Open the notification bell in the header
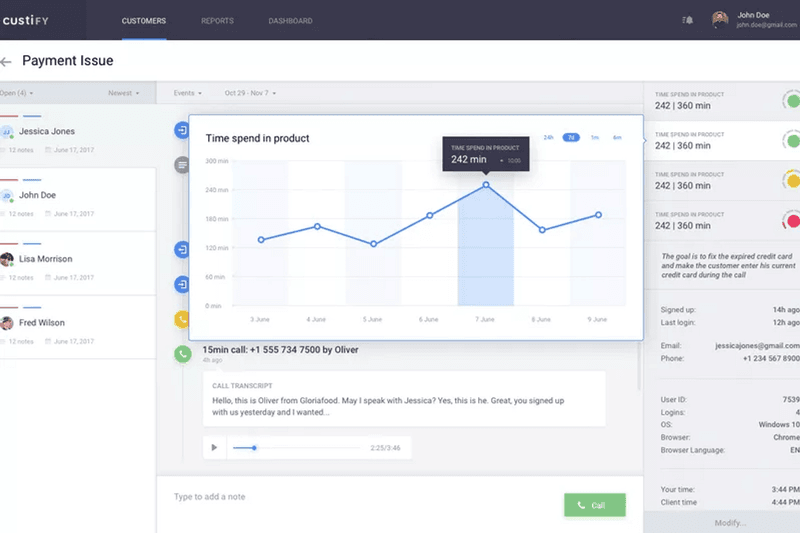Screen dimensions: 800x533 (x=688, y=20)
